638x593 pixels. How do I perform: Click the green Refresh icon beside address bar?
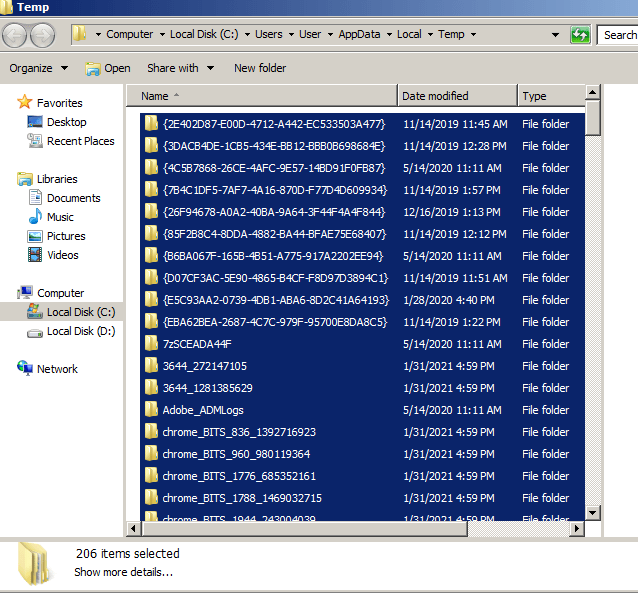point(580,35)
